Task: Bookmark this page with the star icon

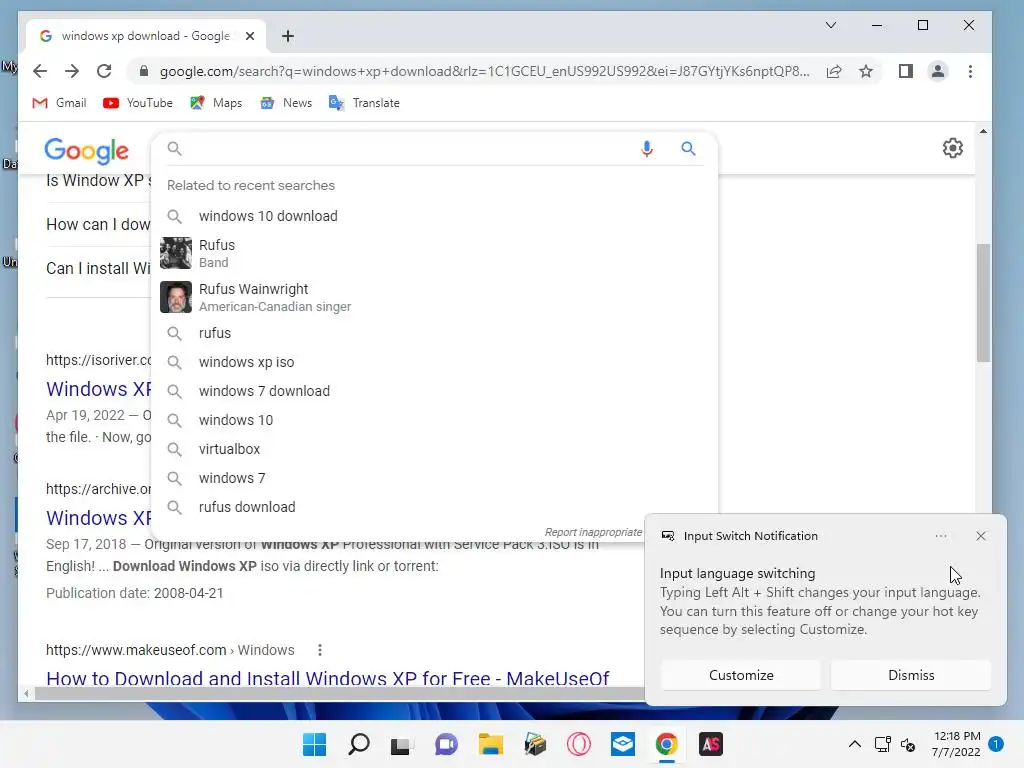Action: coord(866,71)
